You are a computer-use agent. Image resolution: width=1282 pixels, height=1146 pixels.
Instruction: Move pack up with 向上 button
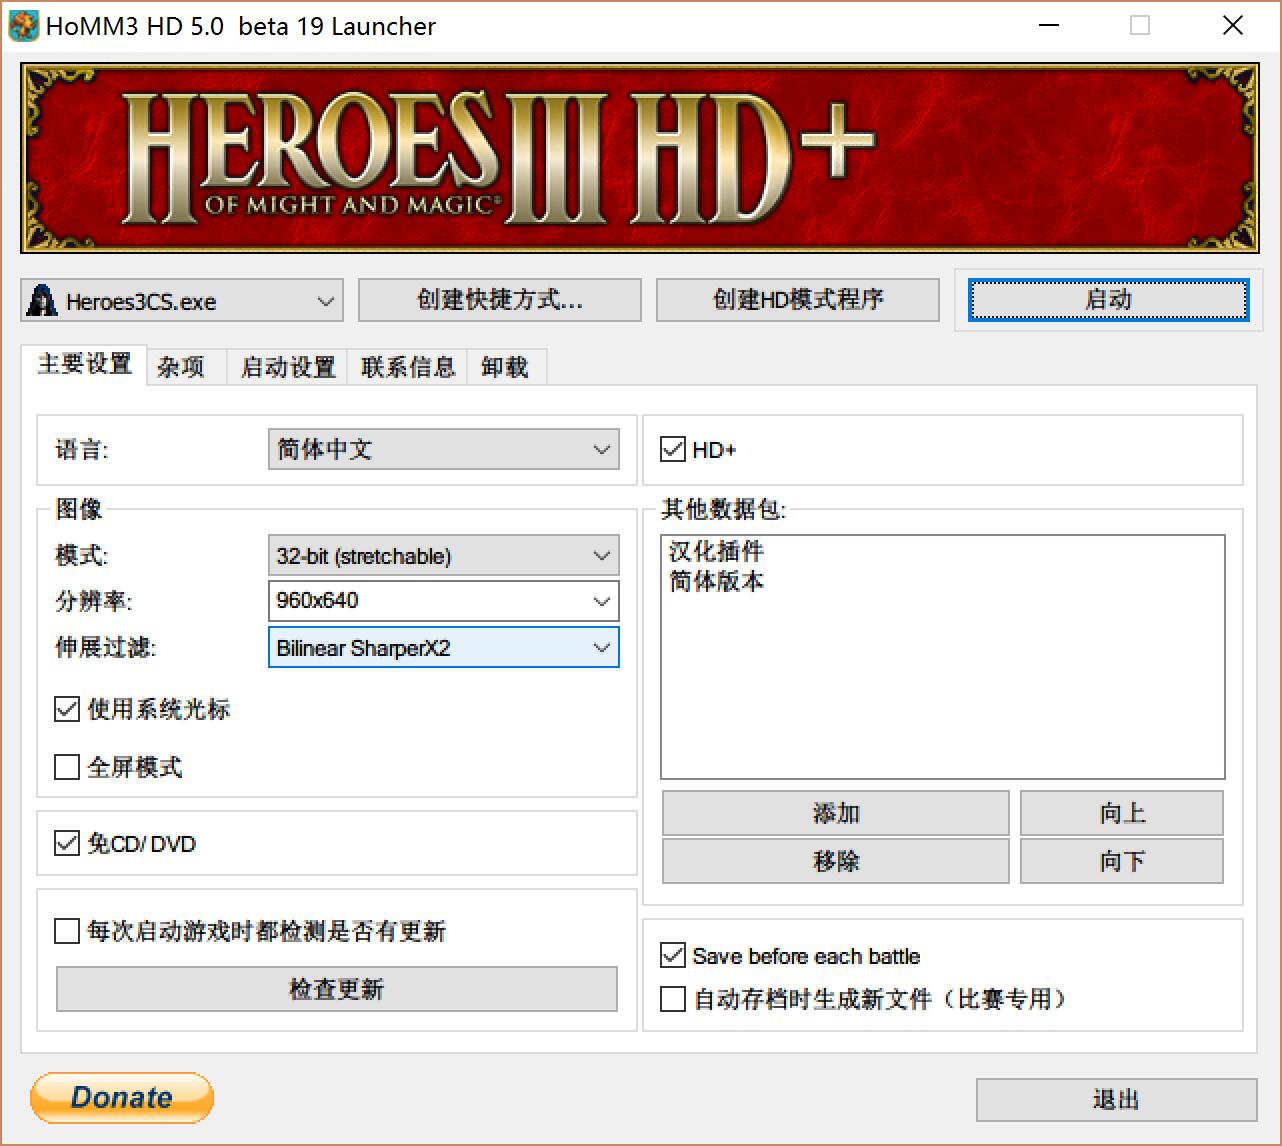1122,813
